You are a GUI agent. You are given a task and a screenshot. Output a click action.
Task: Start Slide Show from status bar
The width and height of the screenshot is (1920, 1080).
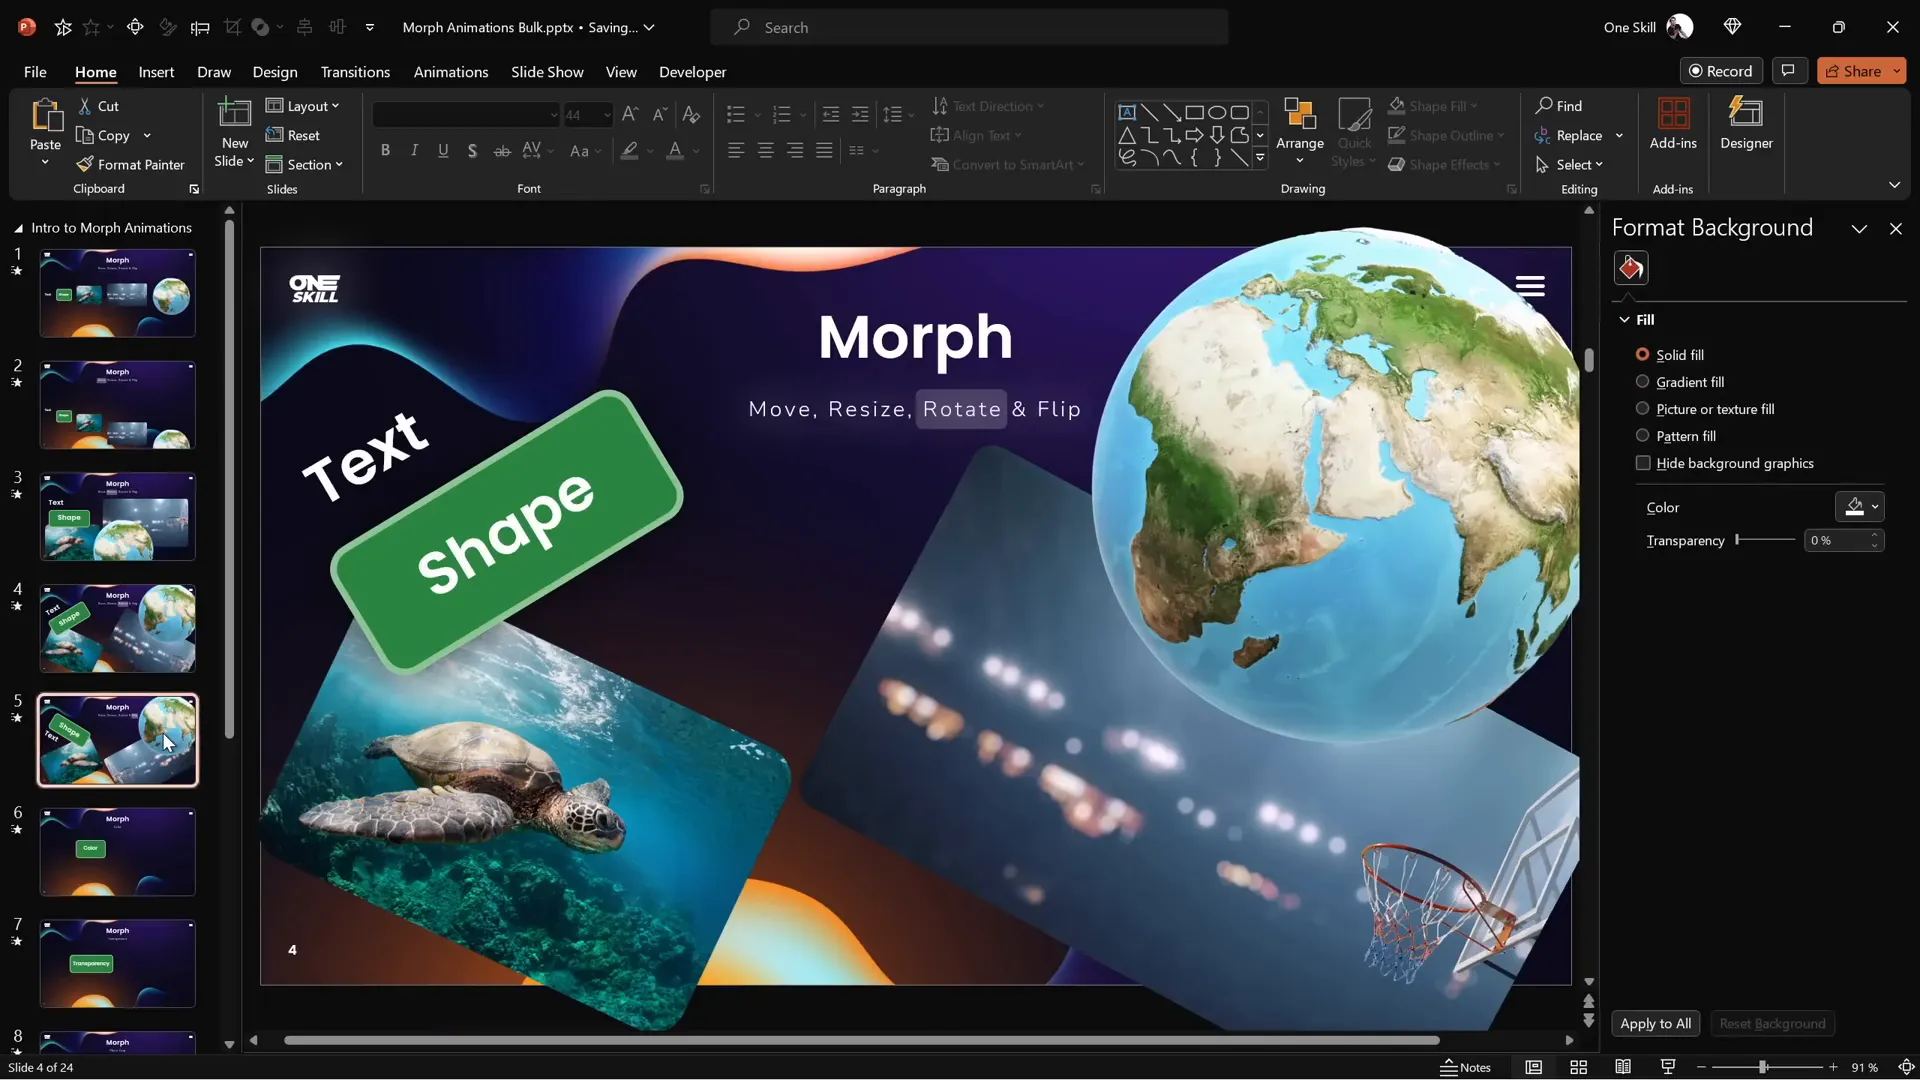tap(1667, 1067)
